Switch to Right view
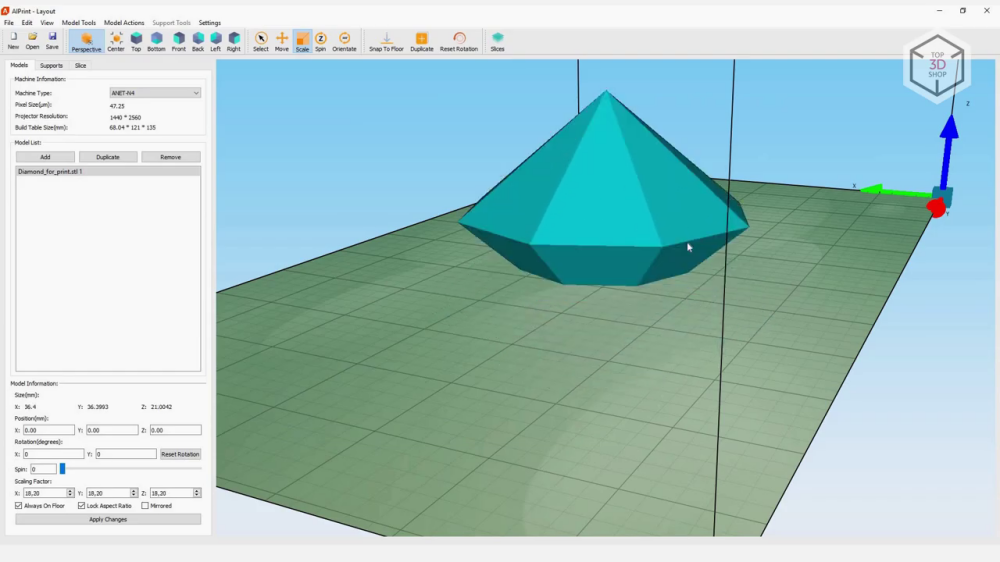This screenshot has height=562, width=1000. tap(234, 41)
